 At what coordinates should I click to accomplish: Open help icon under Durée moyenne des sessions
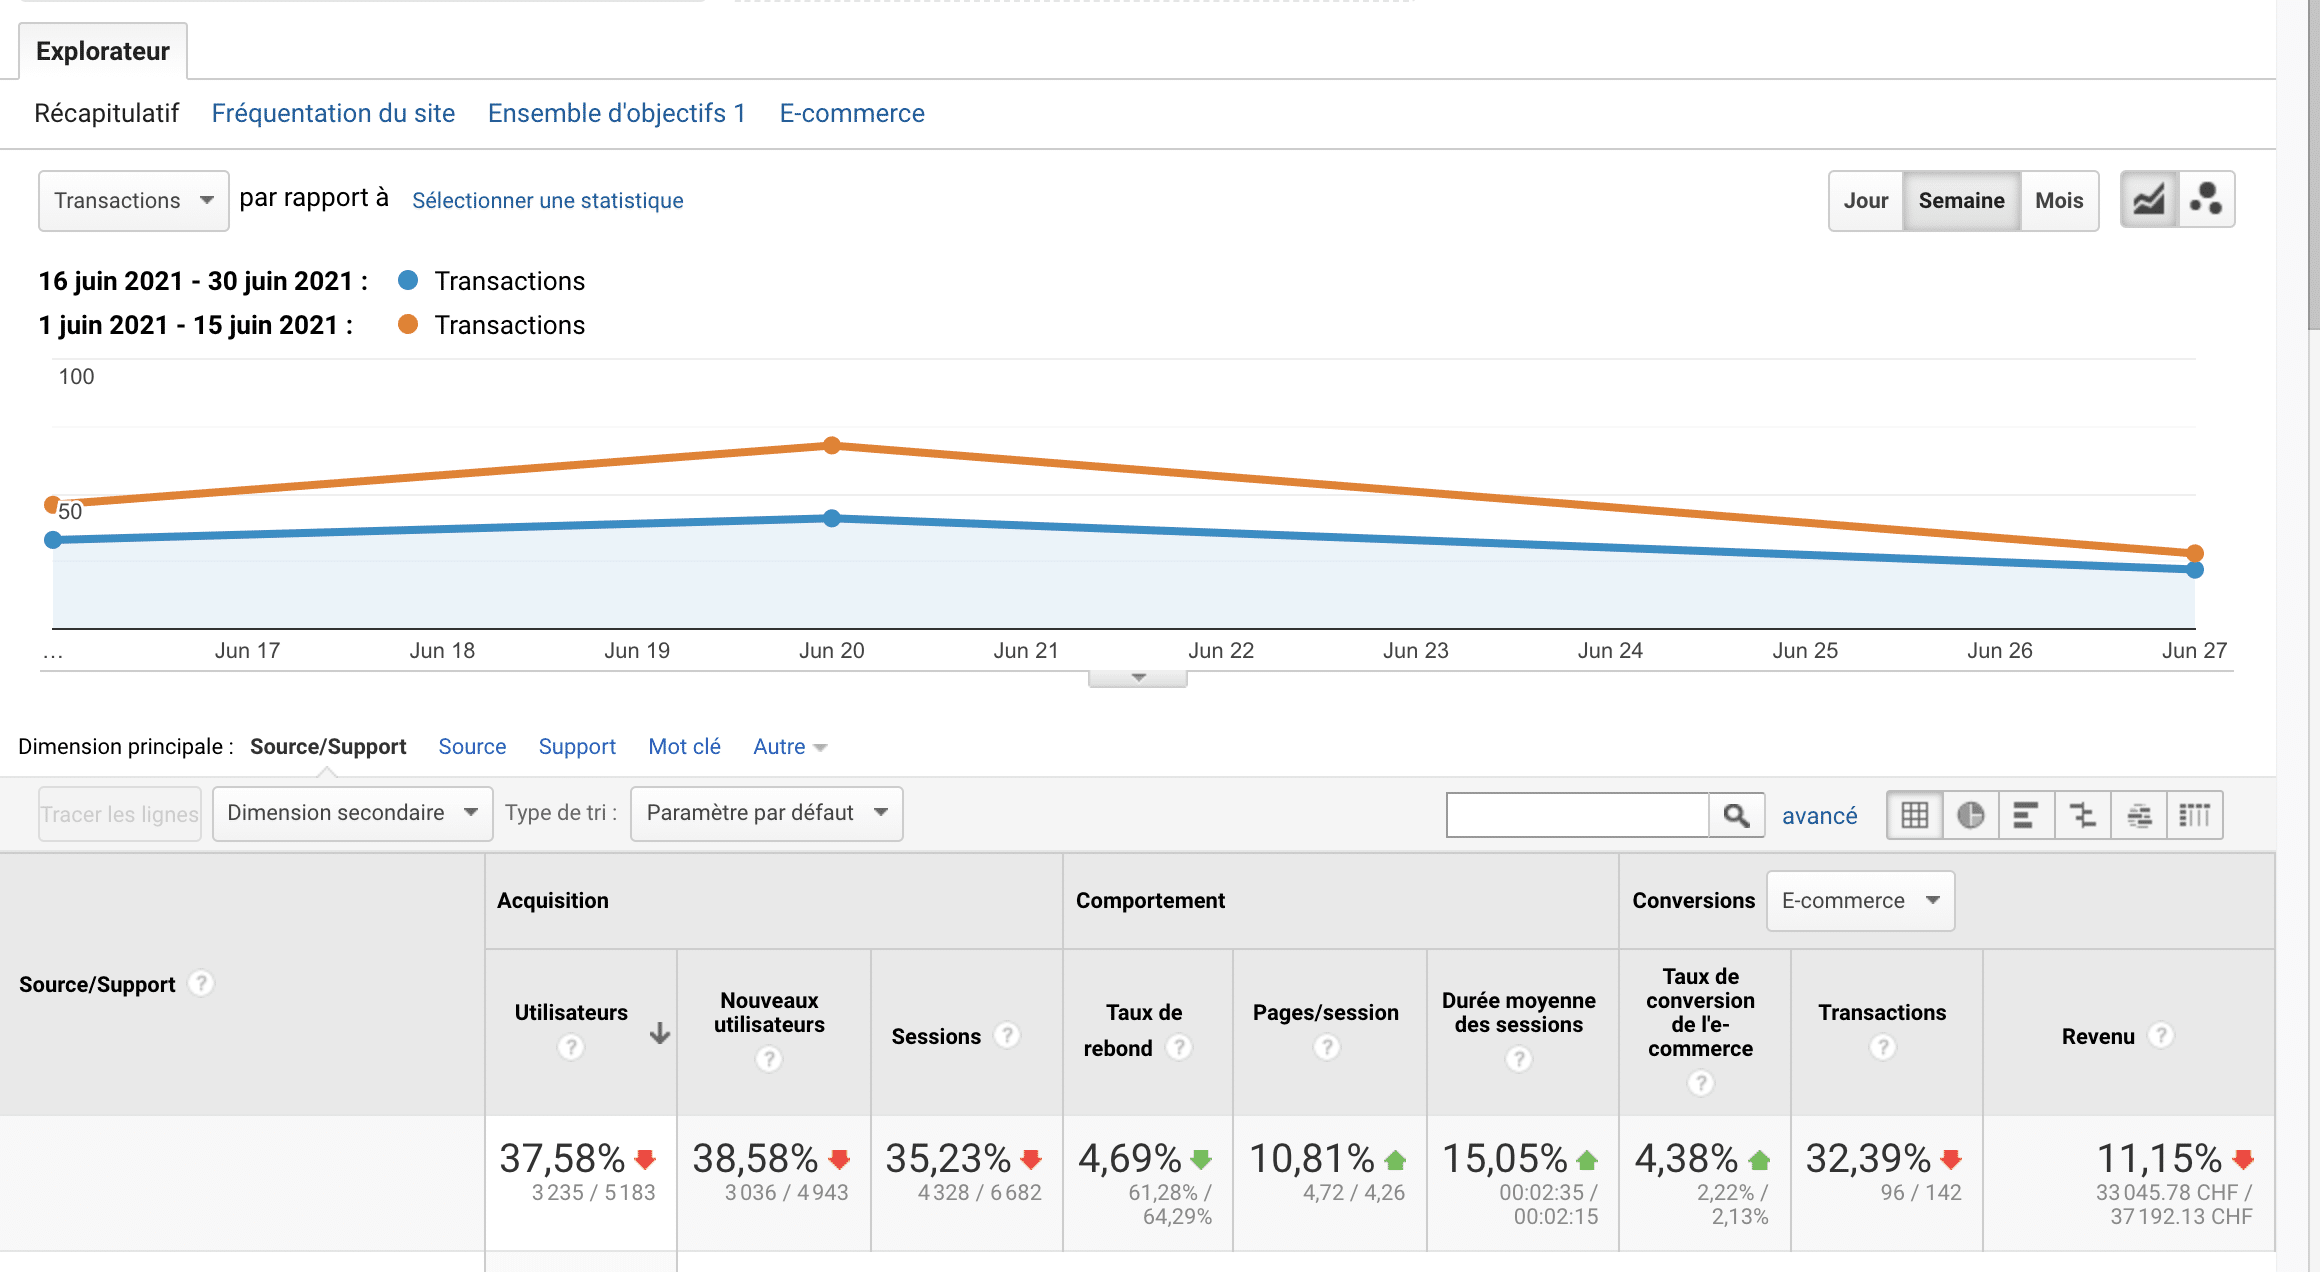pos(1518,1059)
